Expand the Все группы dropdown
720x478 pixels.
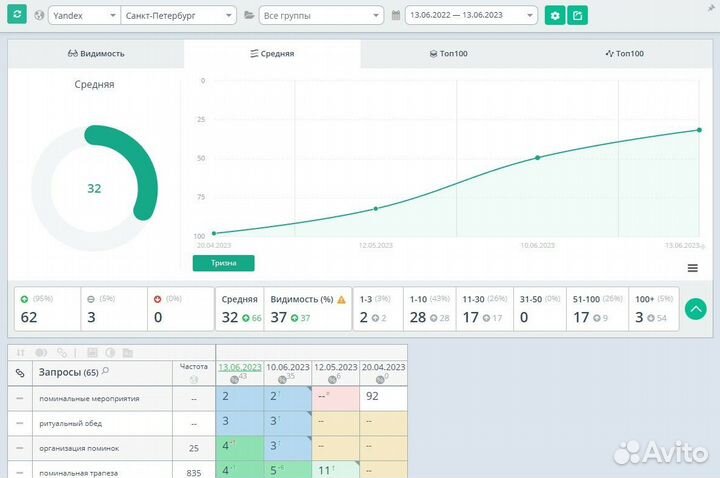(x=320, y=16)
